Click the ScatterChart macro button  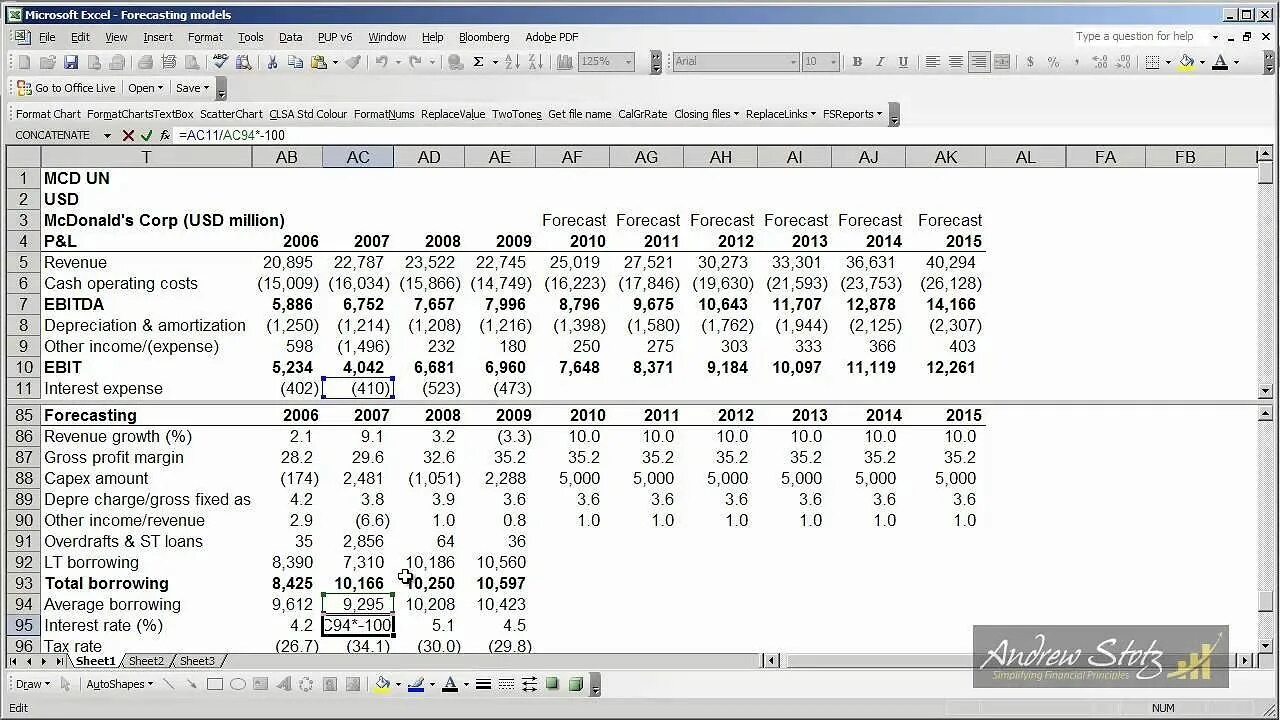coord(231,114)
